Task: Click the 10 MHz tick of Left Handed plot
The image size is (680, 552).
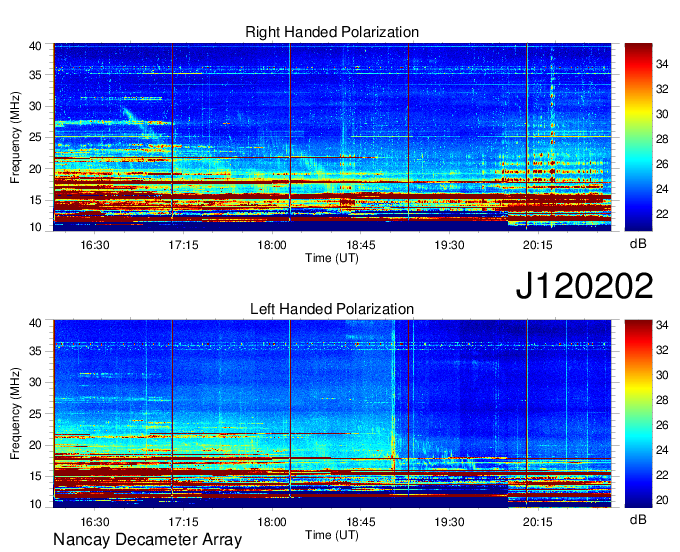Action: [x=35, y=504]
